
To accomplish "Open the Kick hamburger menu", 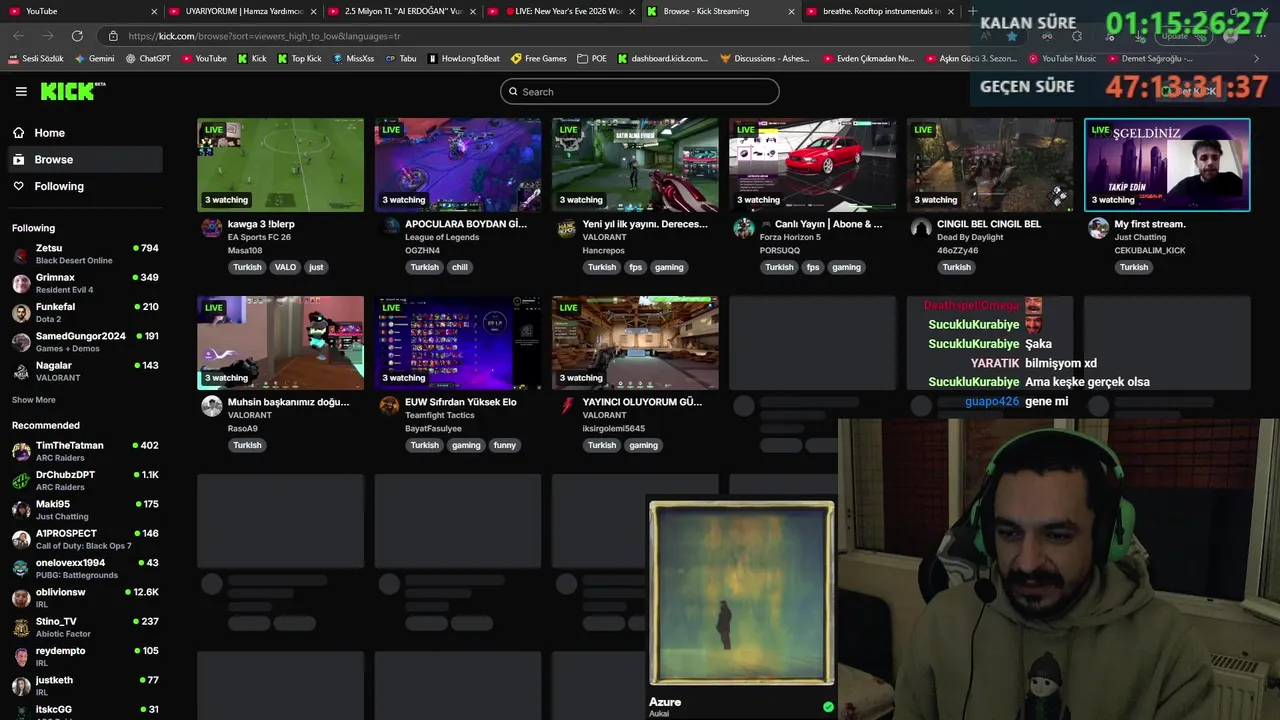I will pyautogui.click(x=21, y=91).
